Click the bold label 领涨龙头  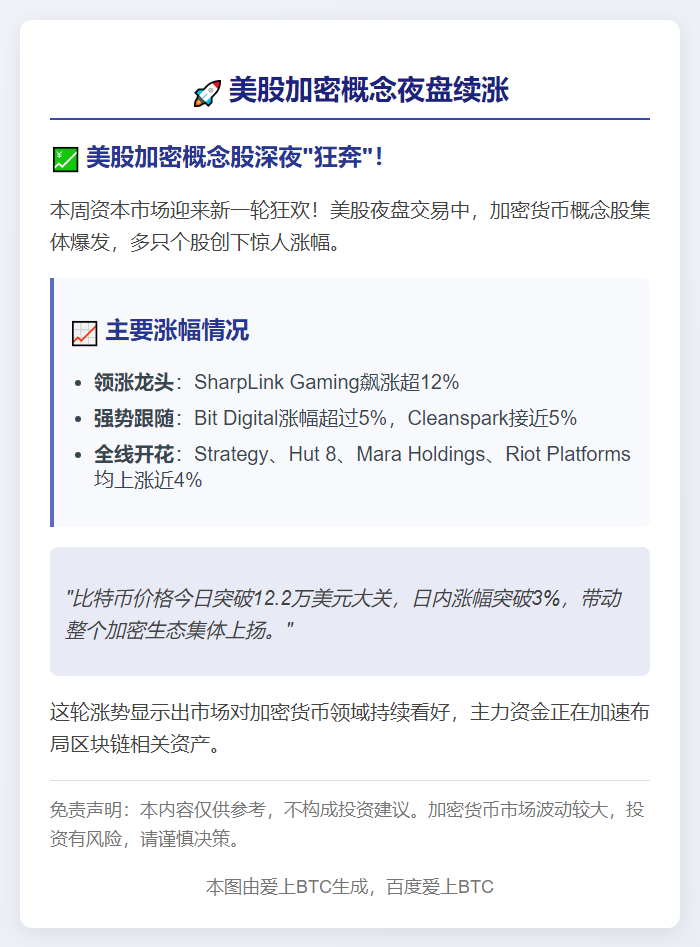(x=133, y=382)
